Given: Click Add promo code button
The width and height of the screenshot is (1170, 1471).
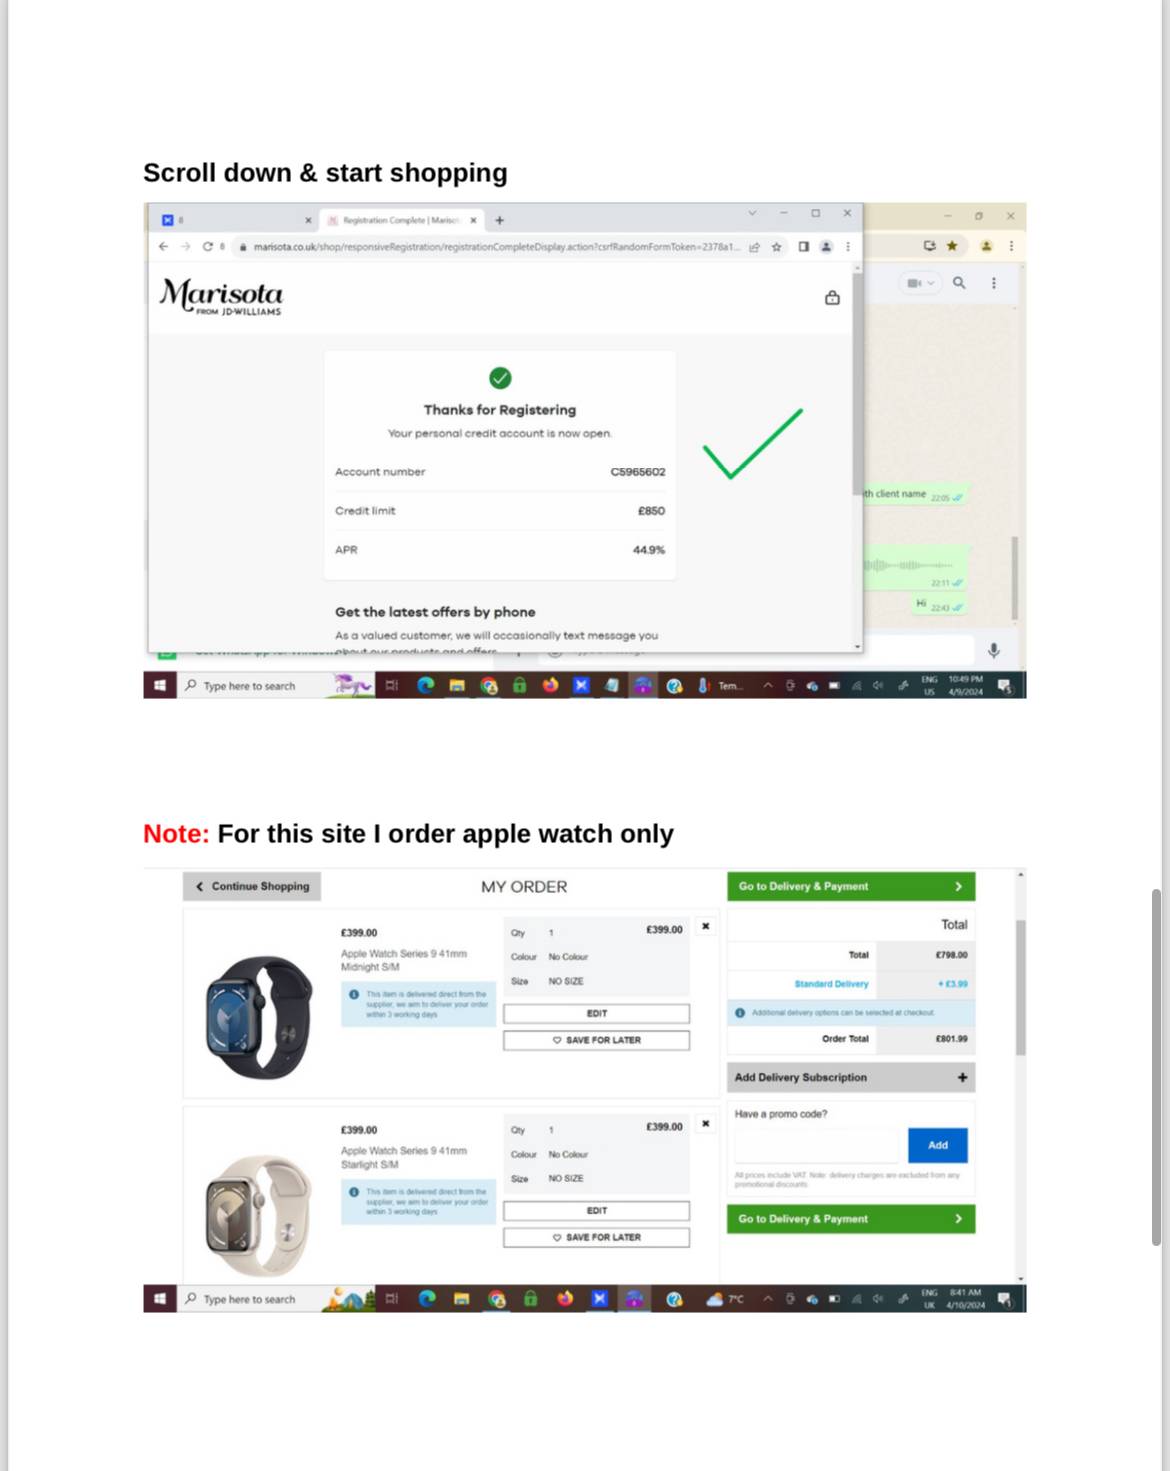Looking at the screenshot, I should [937, 1145].
